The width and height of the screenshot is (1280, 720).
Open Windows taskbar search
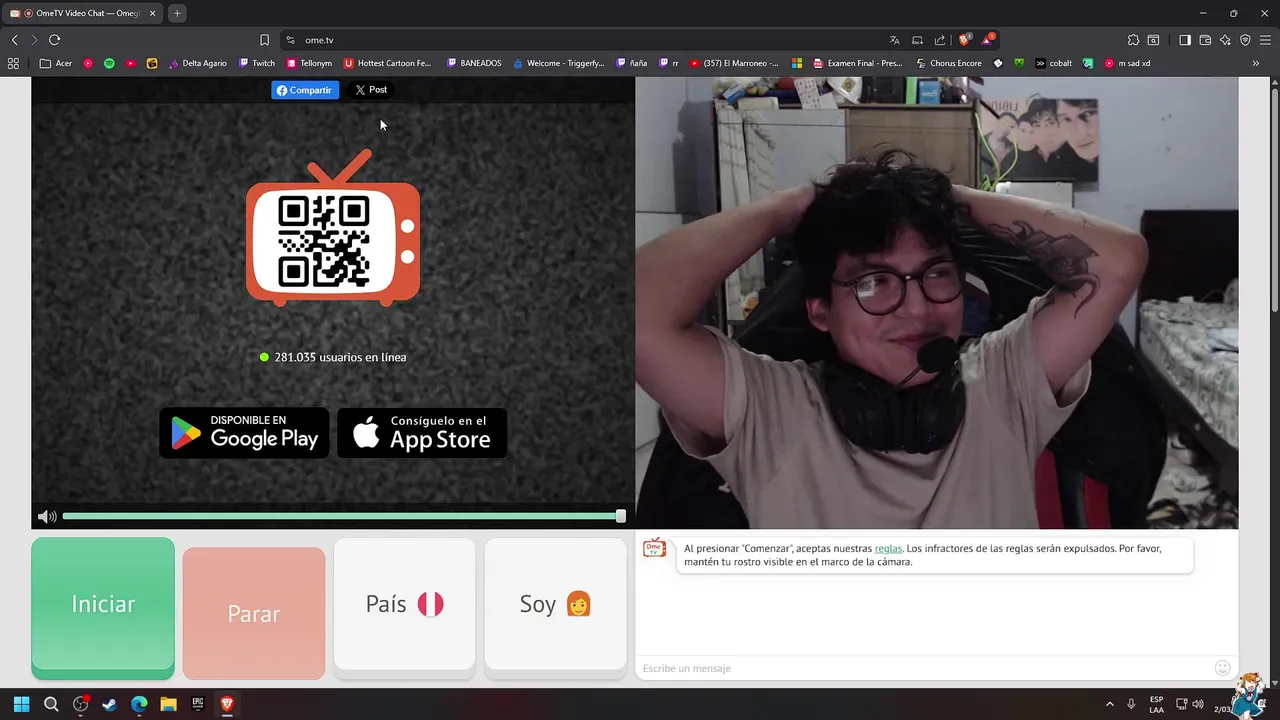[51, 704]
